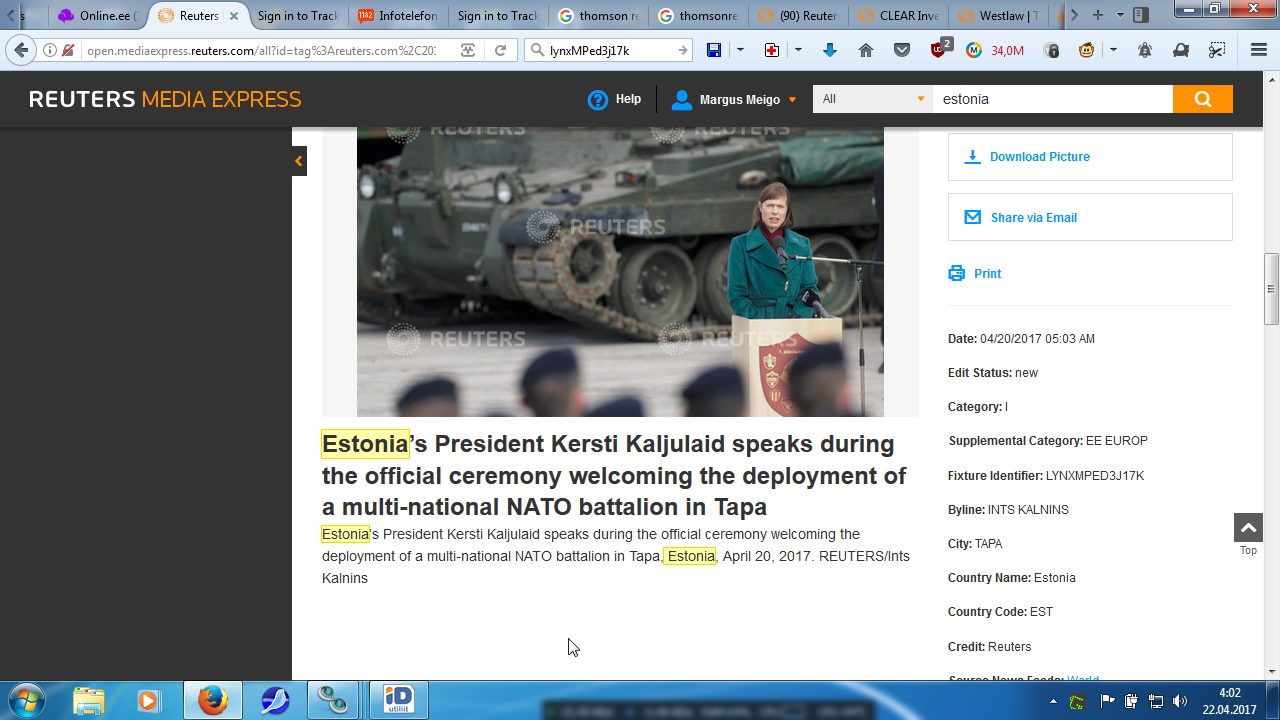The image size is (1280, 720).
Task: Open the Firefox hamburger menu
Action: tap(1259, 50)
